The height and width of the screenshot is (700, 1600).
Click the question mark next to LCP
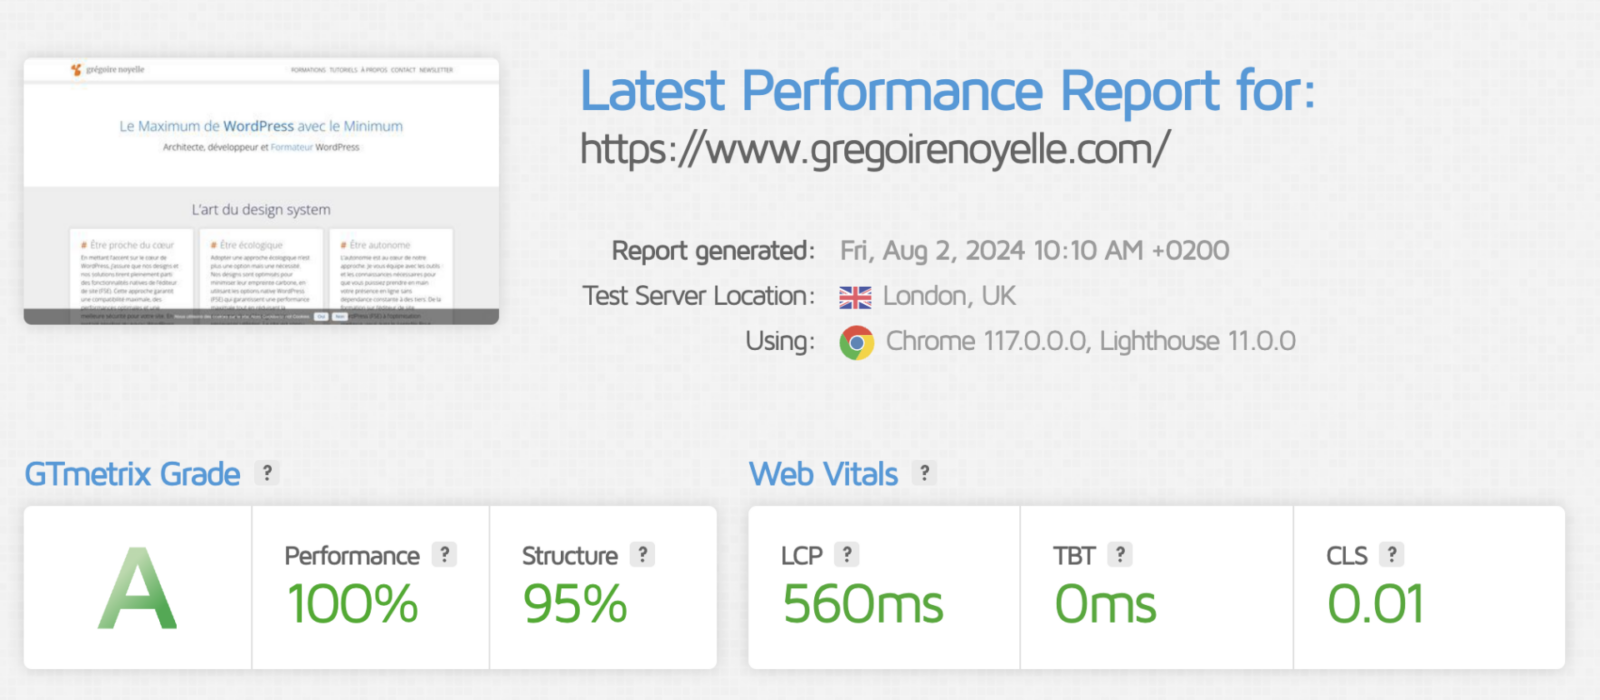tap(847, 555)
